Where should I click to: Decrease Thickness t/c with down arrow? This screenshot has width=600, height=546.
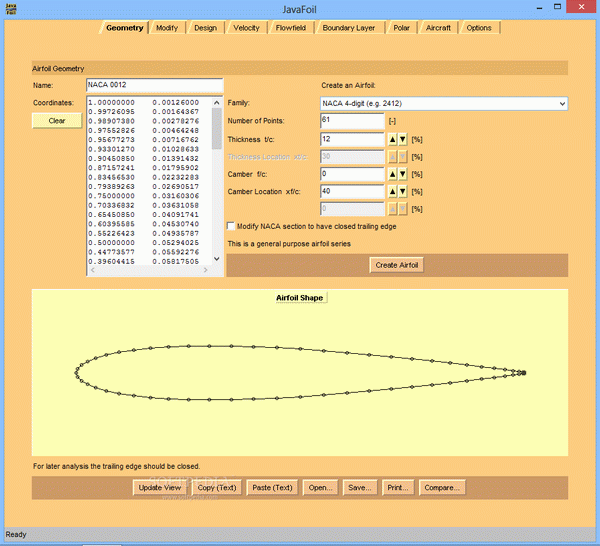click(403, 140)
